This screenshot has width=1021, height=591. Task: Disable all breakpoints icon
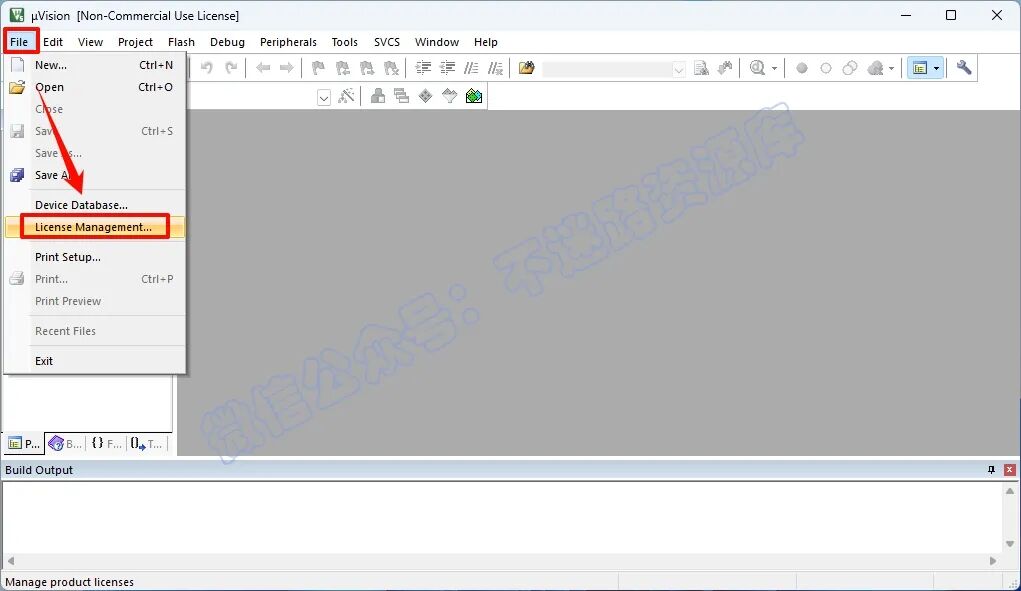pyautogui.click(x=850, y=68)
